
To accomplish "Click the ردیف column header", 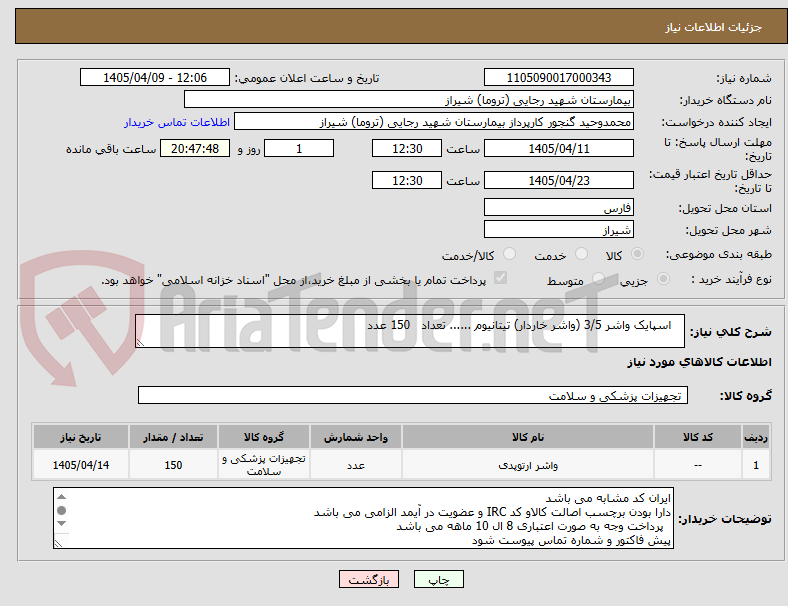I will (x=755, y=437).
